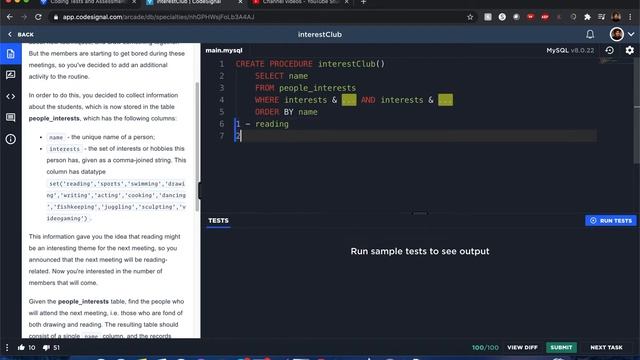Click the thumbs down dislike icon
This screenshot has width=640, height=360.
click(46, 348)
